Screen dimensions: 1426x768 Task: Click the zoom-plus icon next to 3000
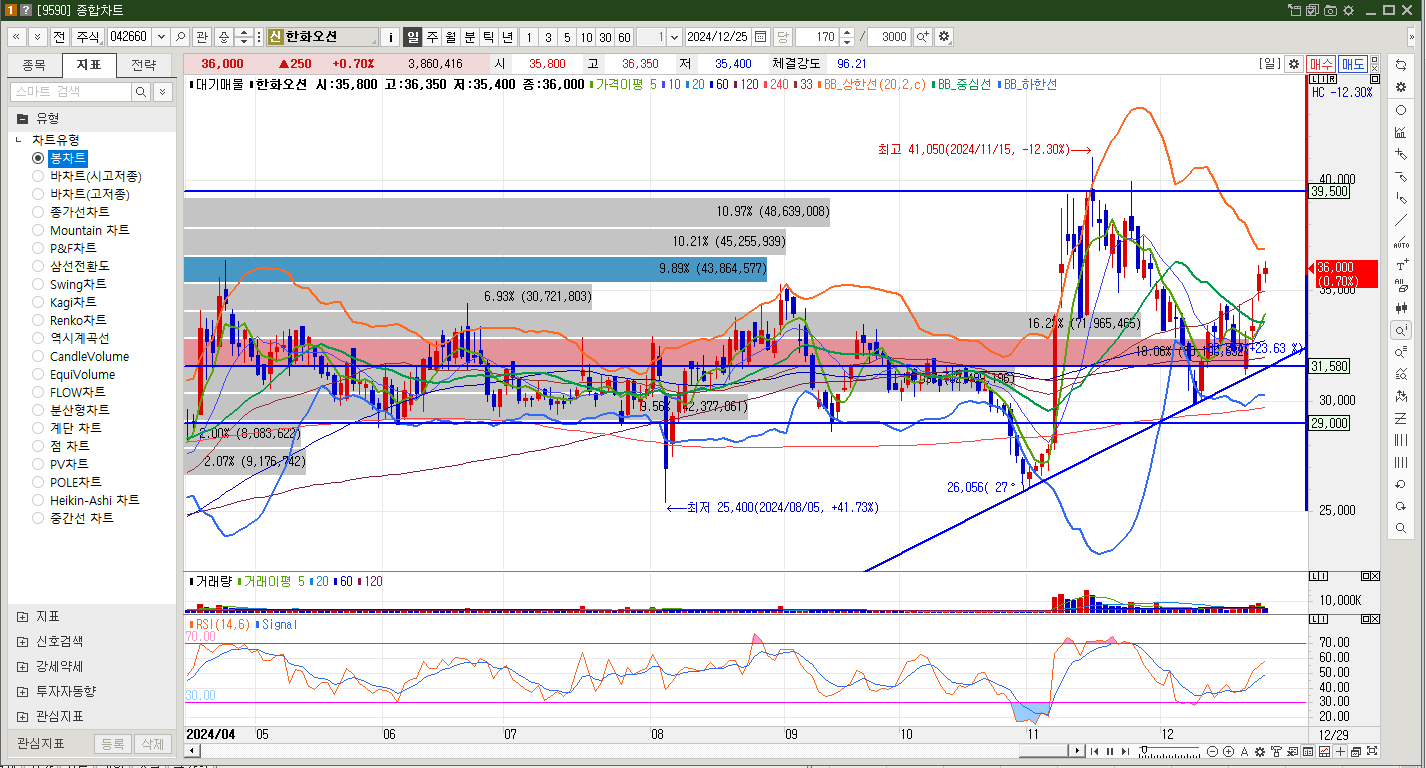[x=922, y=36]
